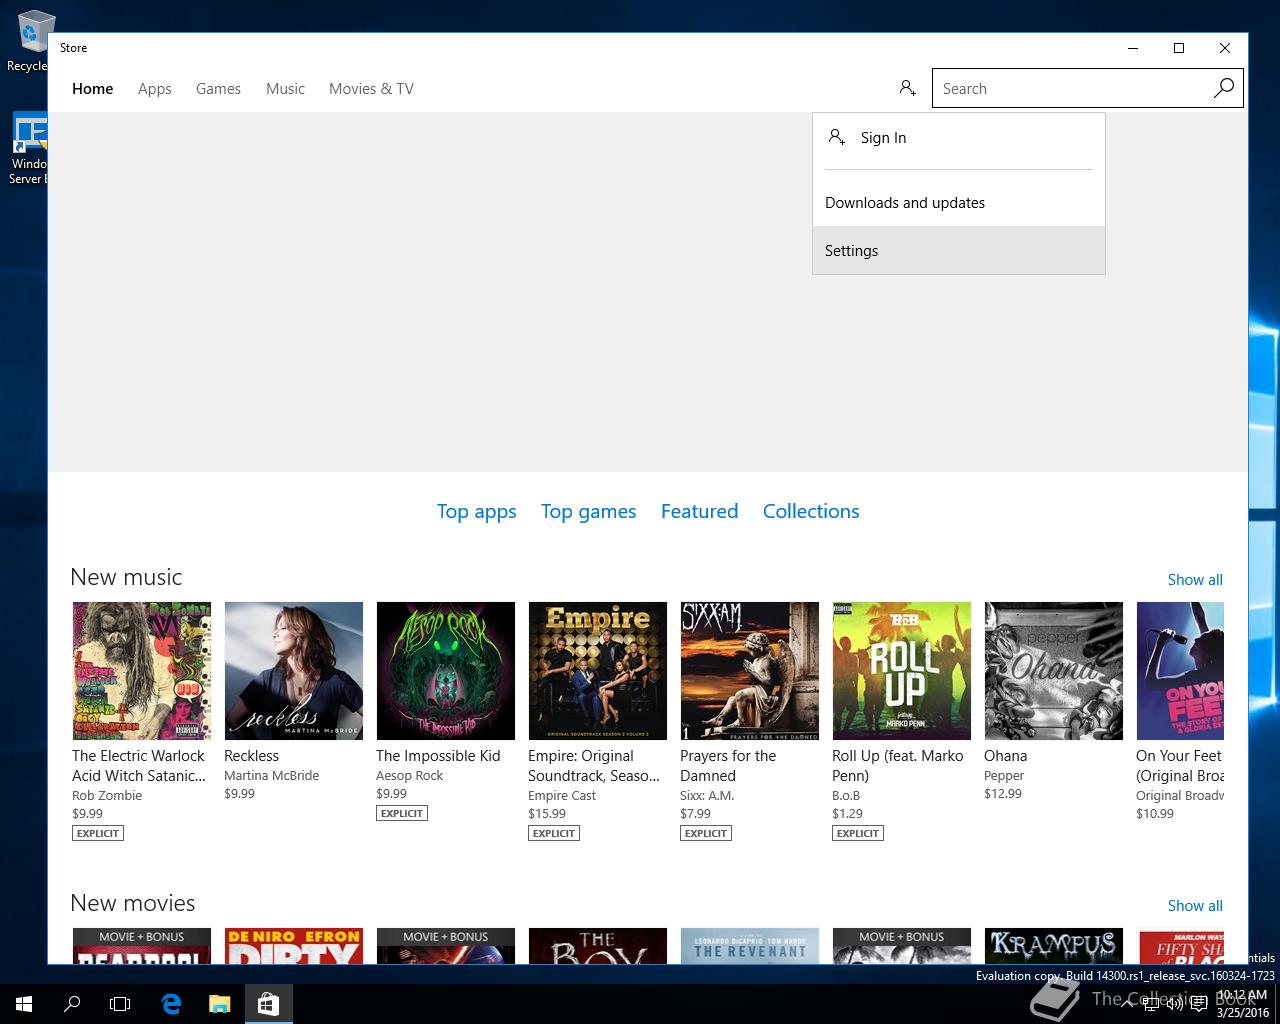Click the magnifier search icon in Store
Viewport: 1280px width, 1024px height.
1224,88
